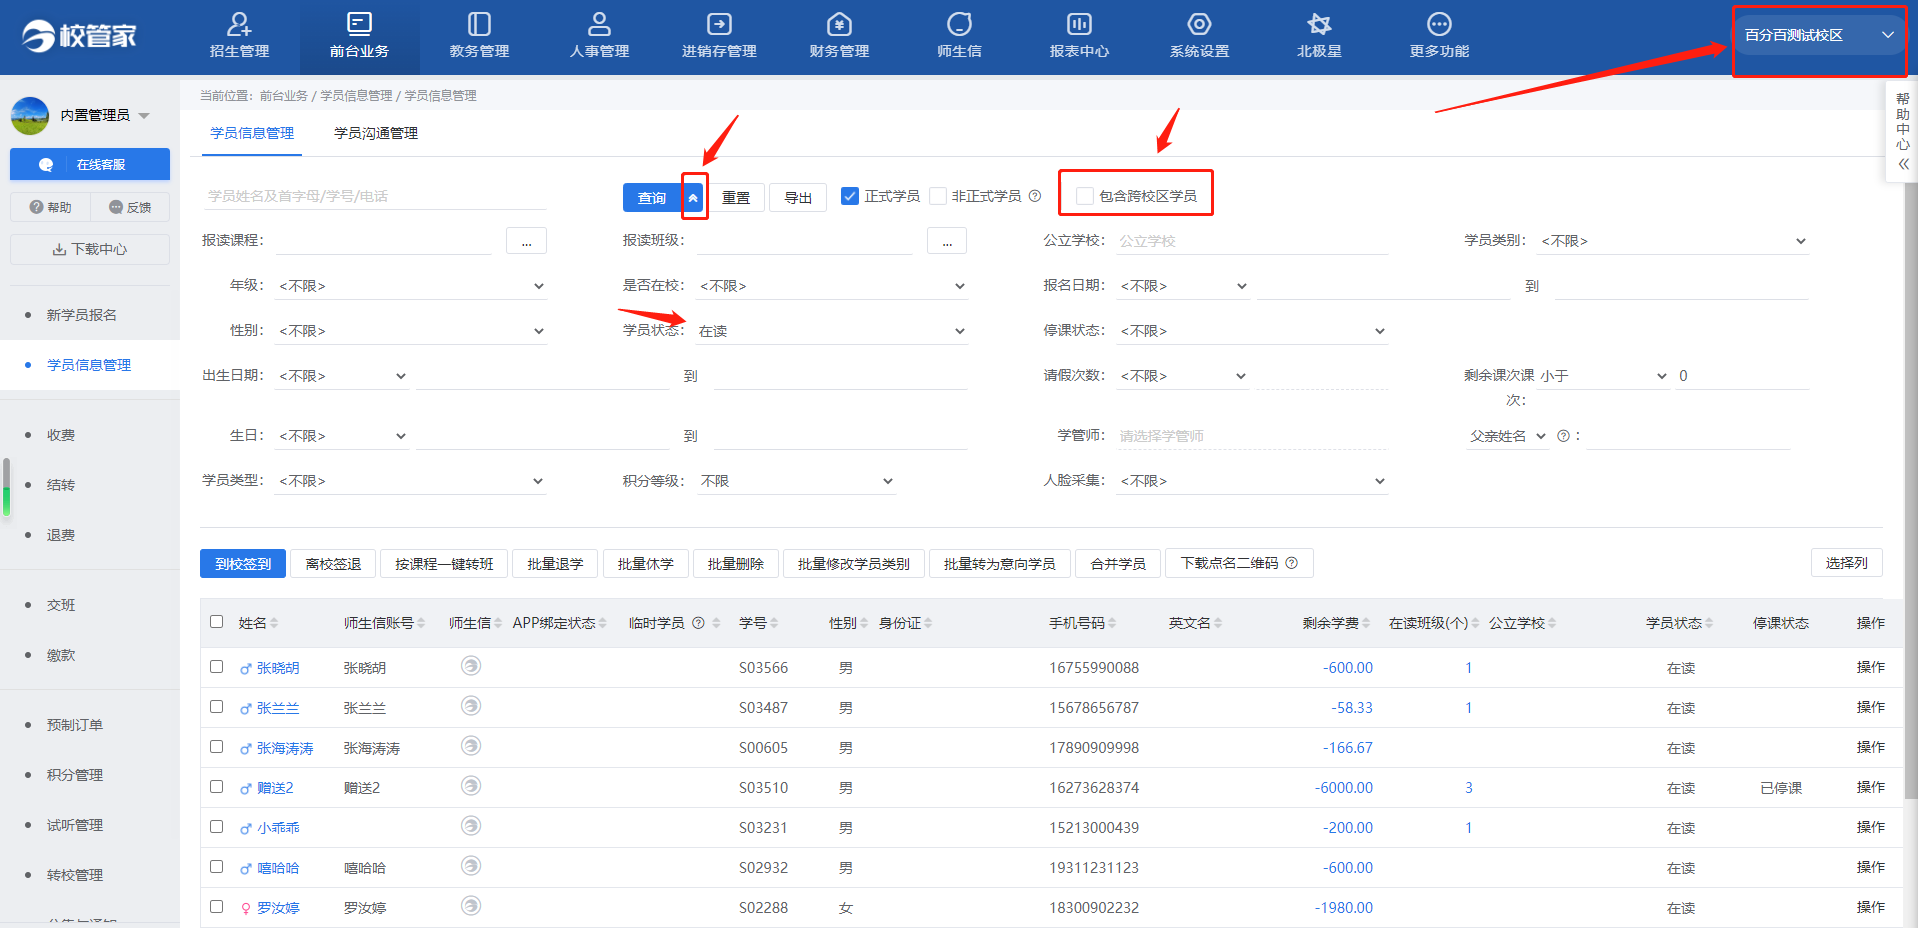This screenshot has height=928, width=1918.
Task: Open 选择列 column chooser
Action: 1846,563
